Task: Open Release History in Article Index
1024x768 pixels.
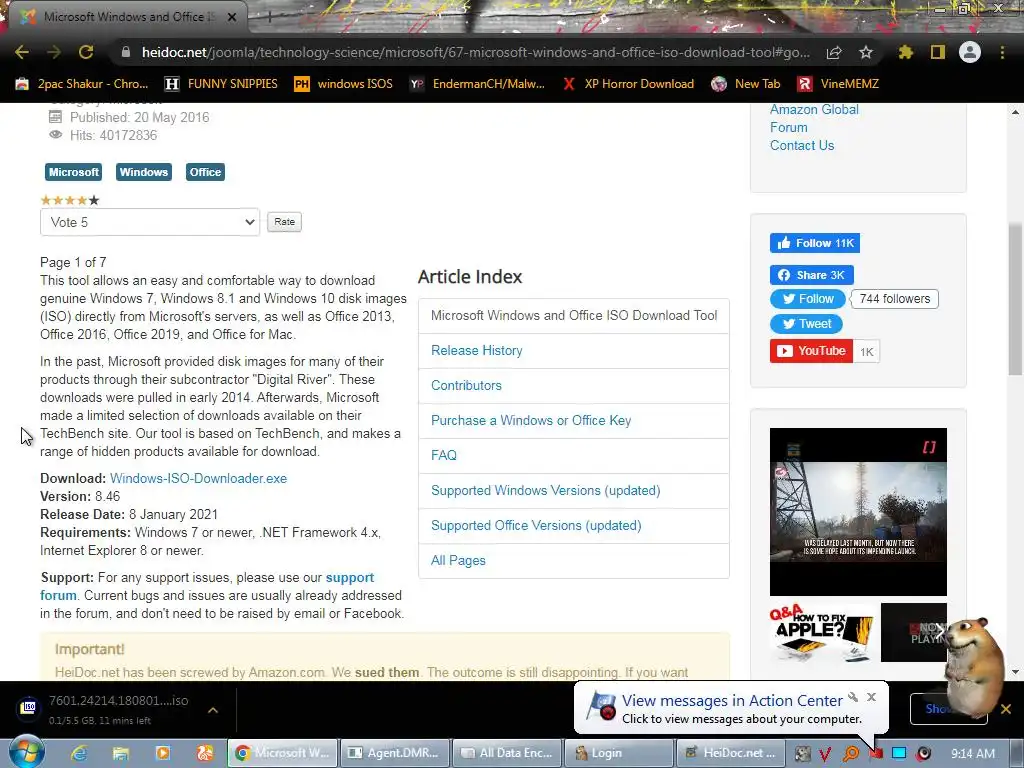Action: 477,351
